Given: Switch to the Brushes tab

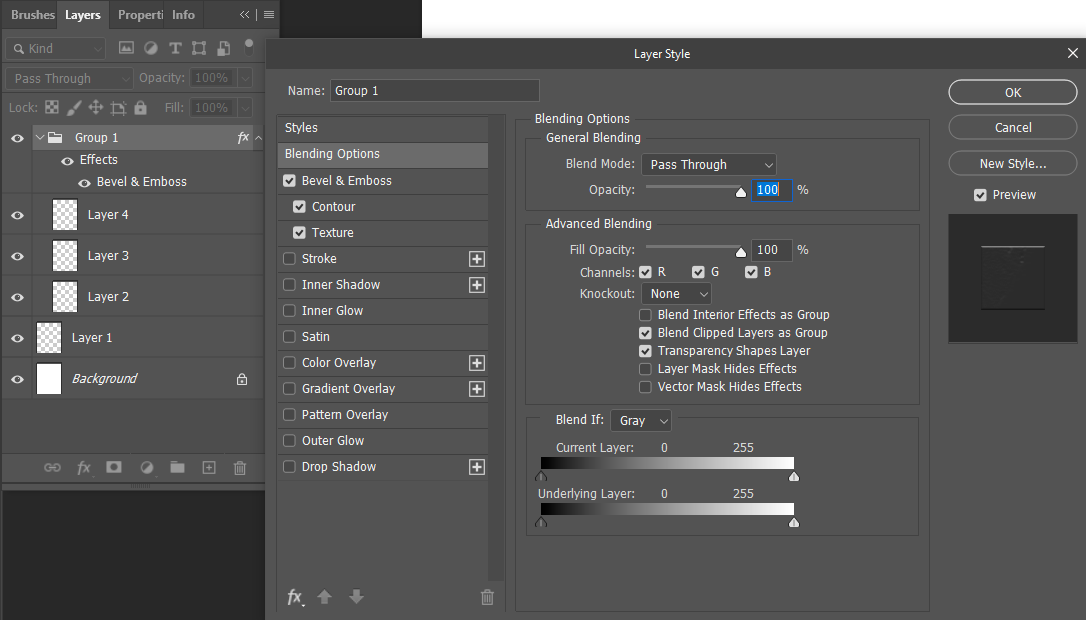Looking at the screenshot, I should [x=32, y=15].
